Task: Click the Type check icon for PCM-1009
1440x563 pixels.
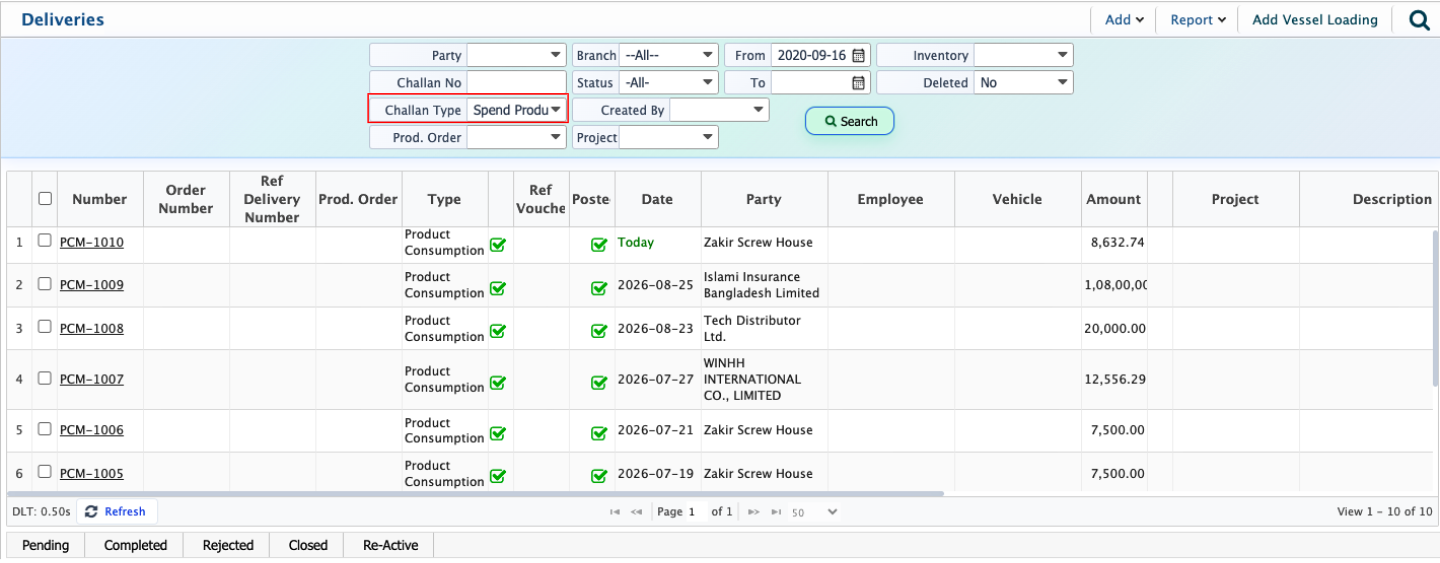Action: click(x=497, y=288)
